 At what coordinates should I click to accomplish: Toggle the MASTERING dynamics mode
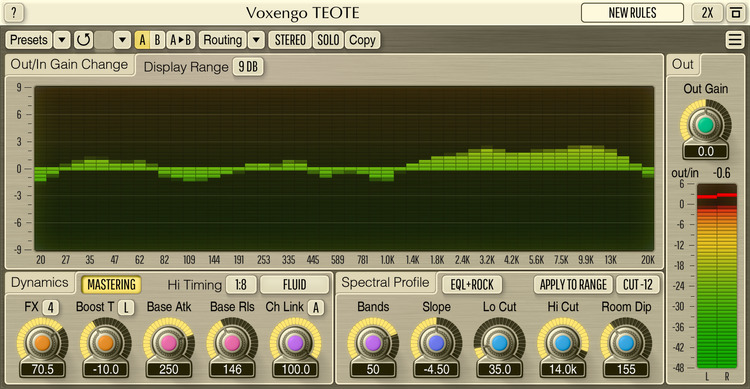point(111,285)
